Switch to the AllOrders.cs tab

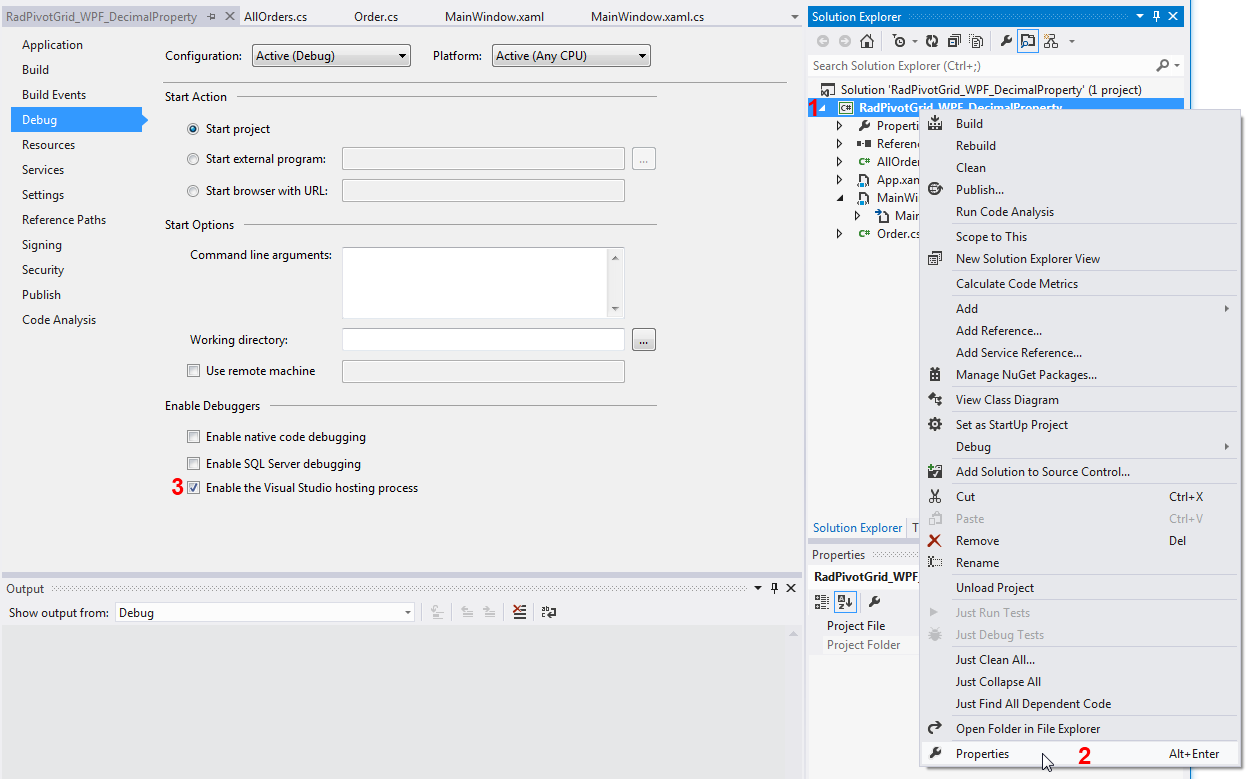(x=275, y=17)
